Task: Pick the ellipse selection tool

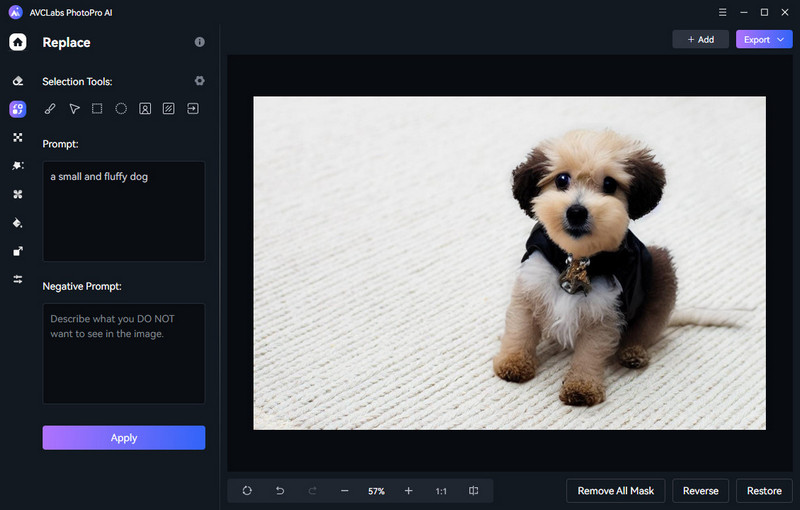Action: (x=121, y=109)
